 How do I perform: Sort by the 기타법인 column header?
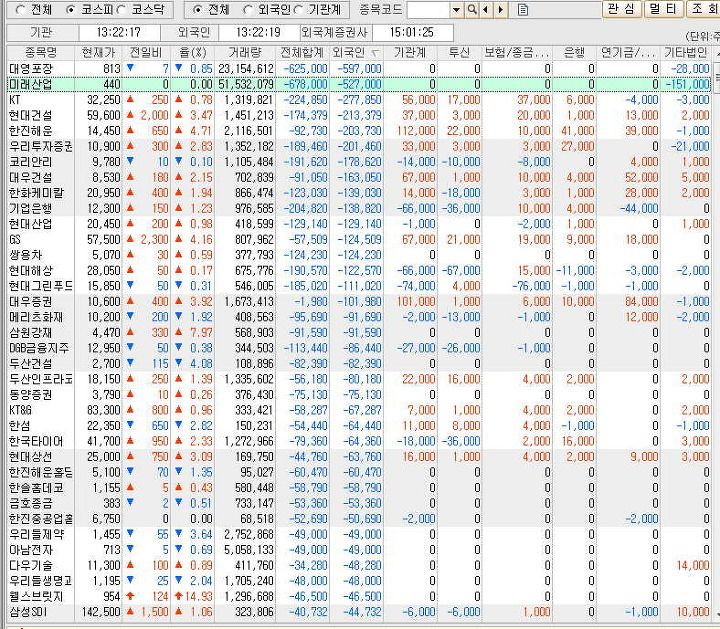coord(686,52)
